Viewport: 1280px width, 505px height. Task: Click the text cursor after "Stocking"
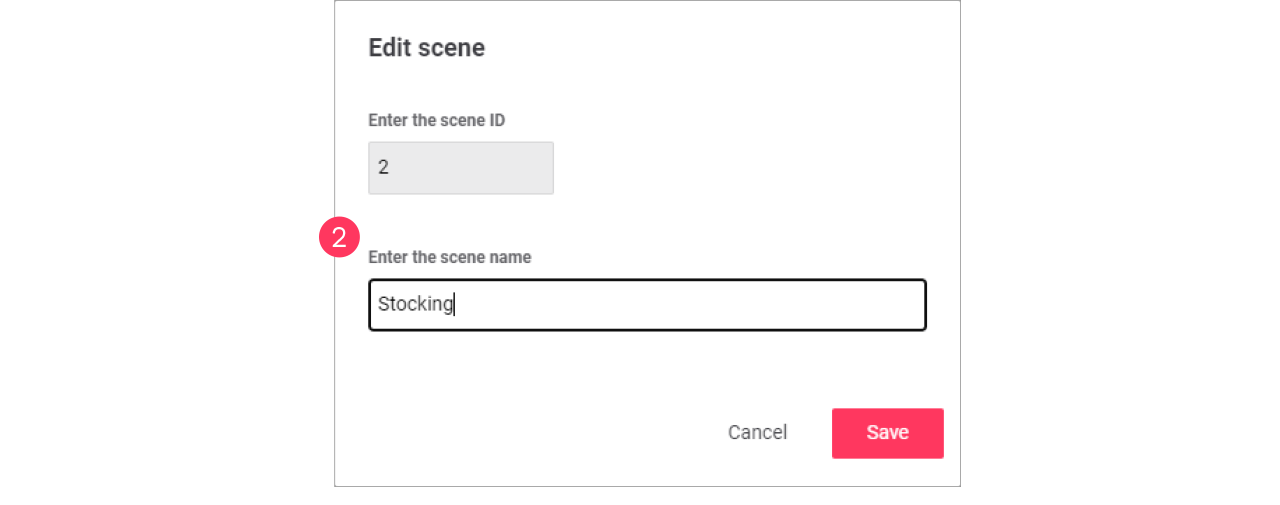[x=455, y=305]
